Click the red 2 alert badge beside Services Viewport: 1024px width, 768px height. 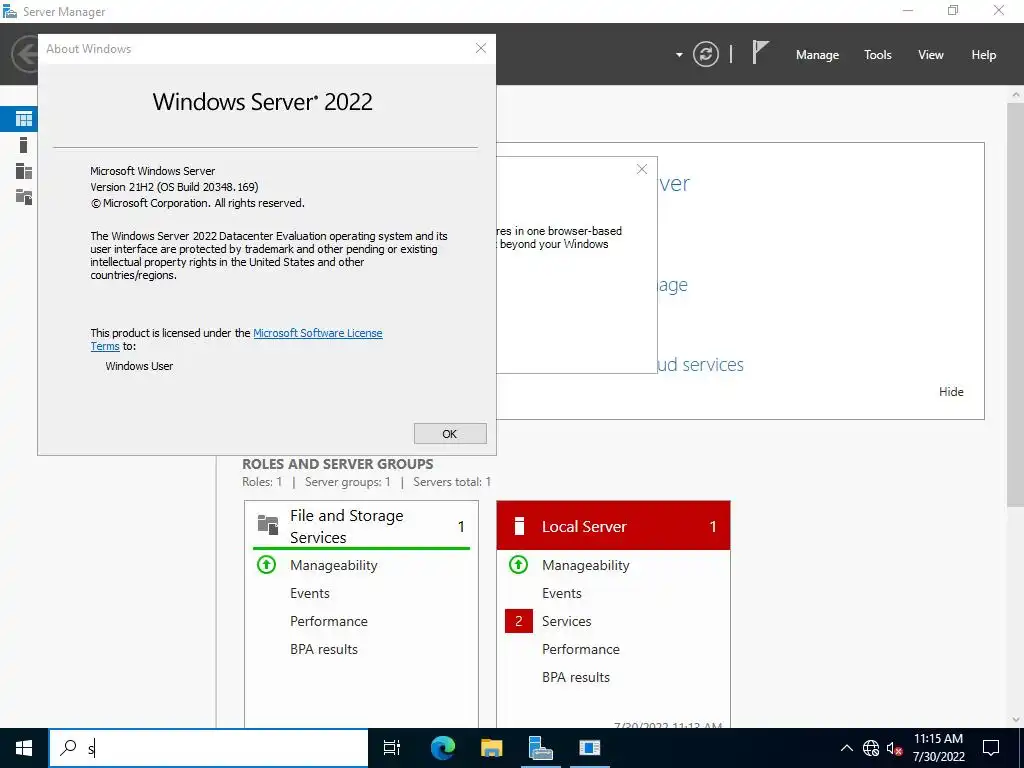(519, 621)
